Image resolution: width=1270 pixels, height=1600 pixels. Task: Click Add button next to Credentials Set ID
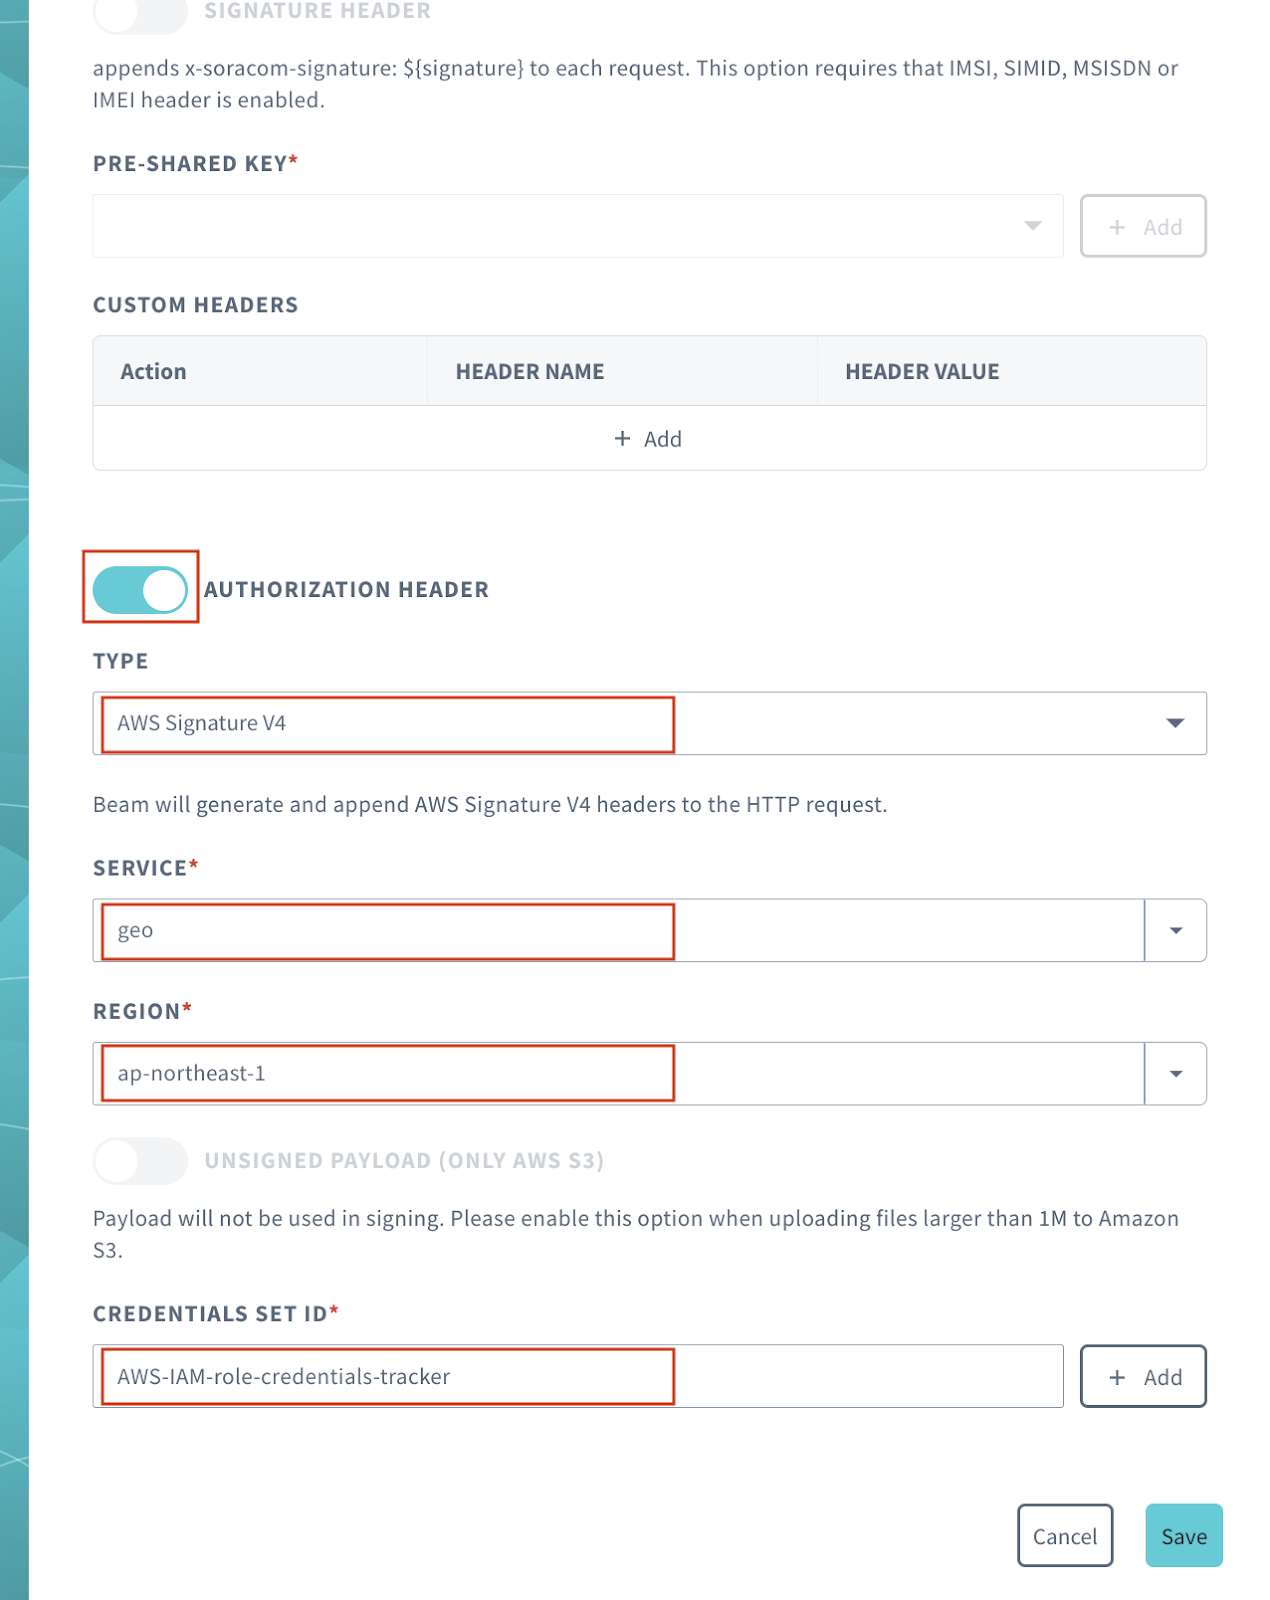pyautogui.click(x=1143, y=1377)
